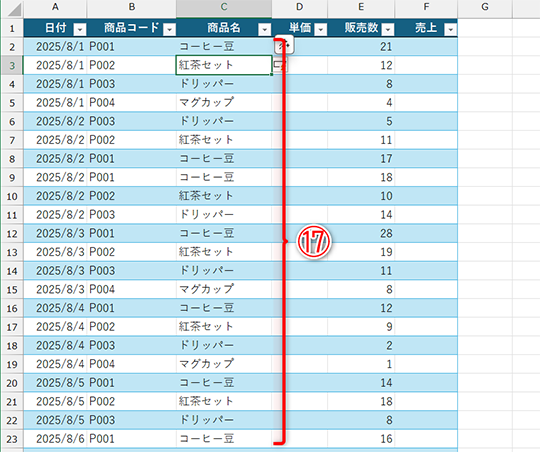This screenshot has width=540, height=452.
Task: Open the 販売数 filter dropdown
Action: [388, 30]
